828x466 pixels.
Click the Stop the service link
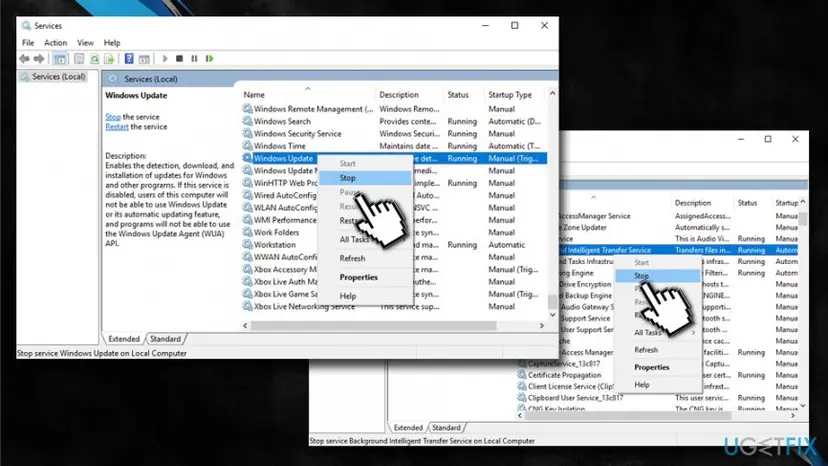(x=113, y=117)
